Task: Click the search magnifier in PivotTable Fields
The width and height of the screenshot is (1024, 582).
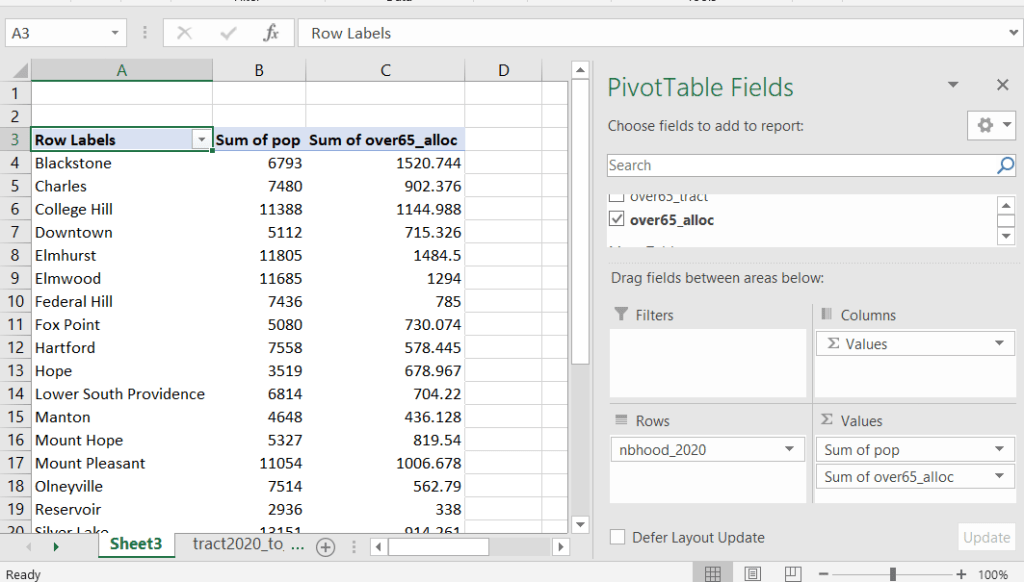Action: (x=1005, y=166)
